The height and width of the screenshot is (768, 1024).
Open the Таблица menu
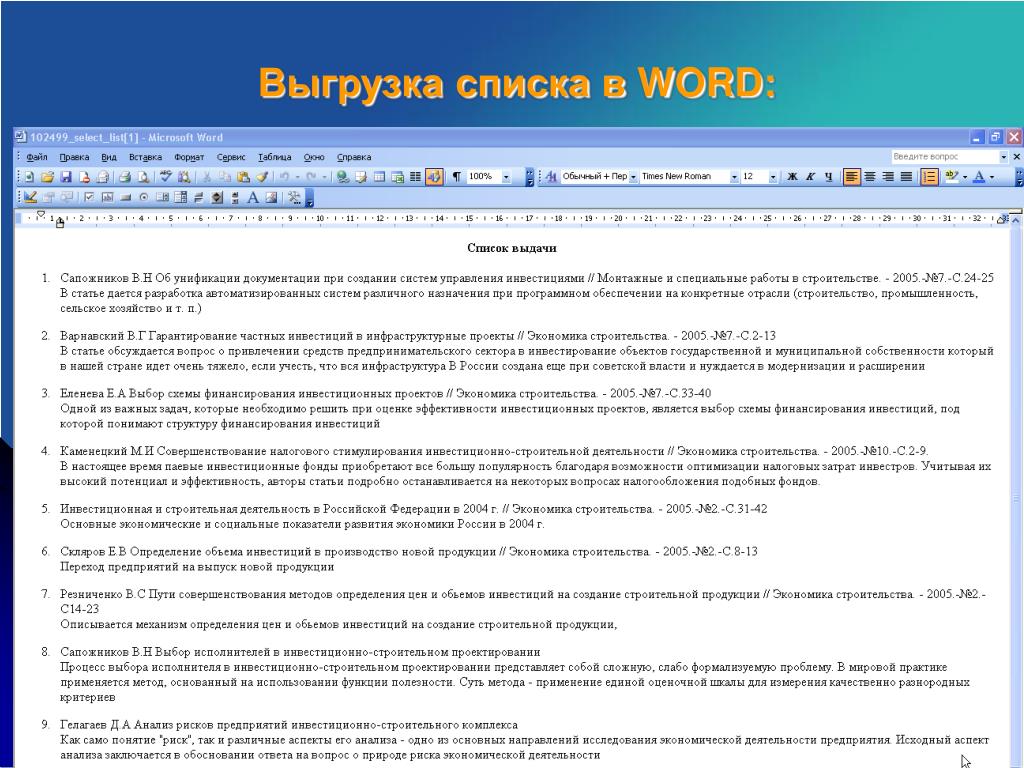tap(275, 157)
